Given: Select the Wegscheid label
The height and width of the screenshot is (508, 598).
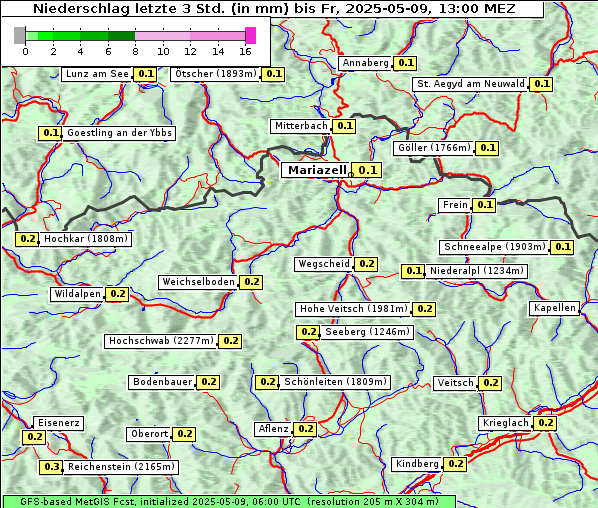Looking at the screenshot, I should point(324,264).
